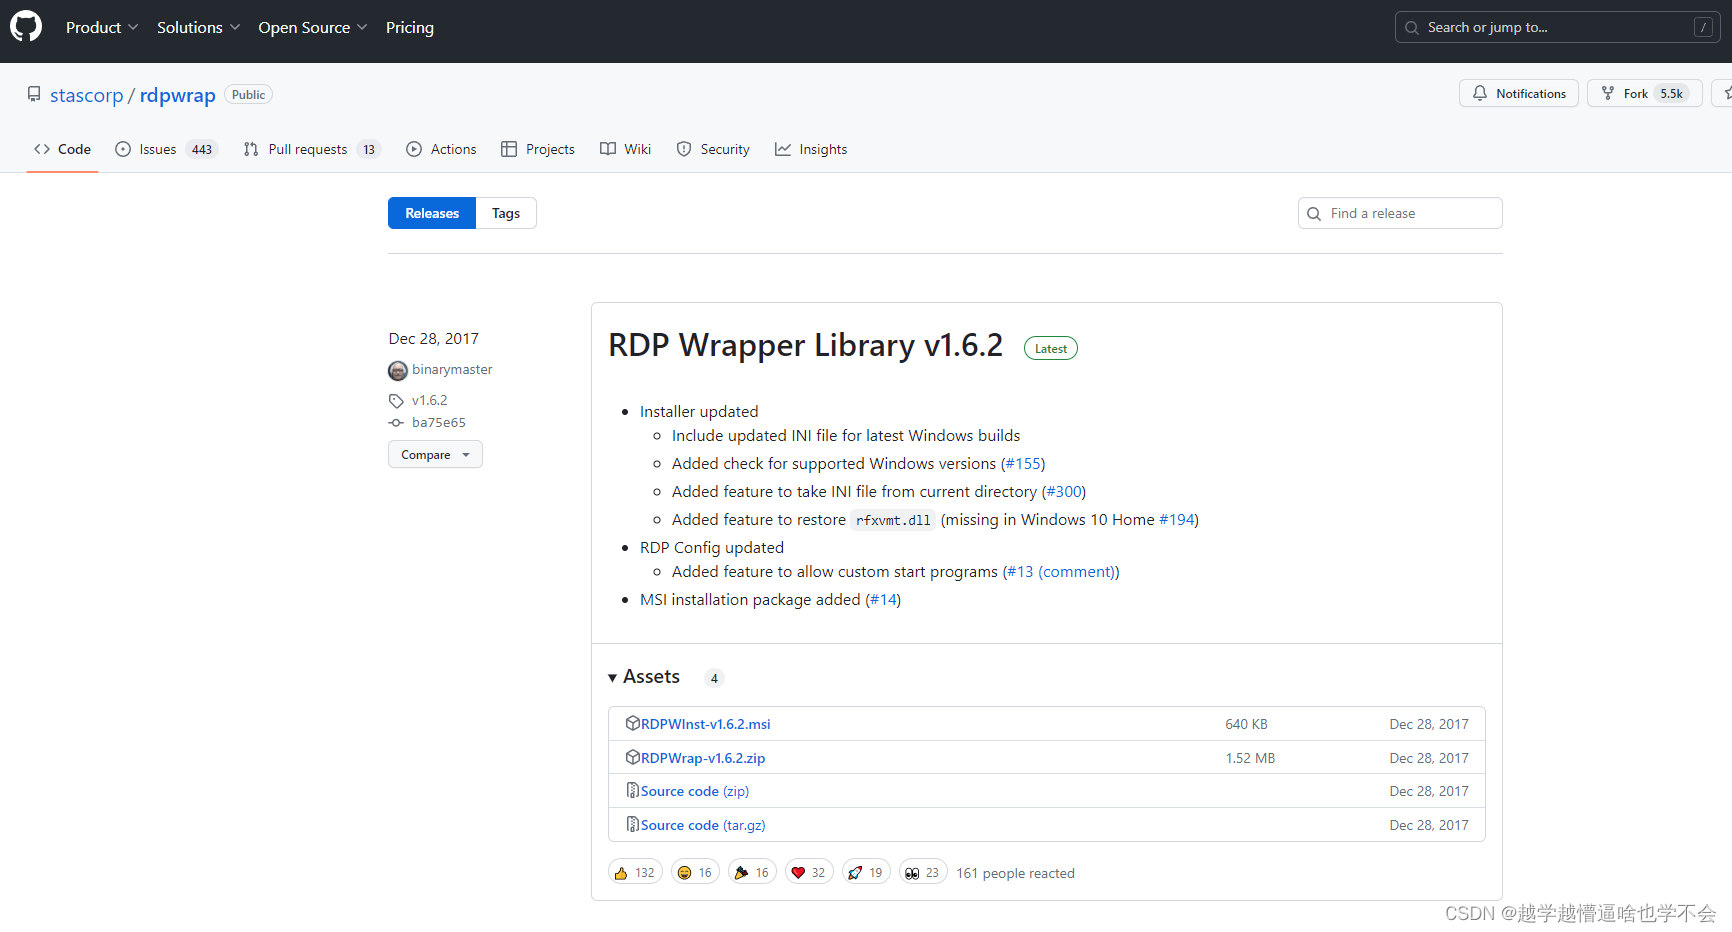
Task: Open issue #155 link
Action: pos(1023,464)
